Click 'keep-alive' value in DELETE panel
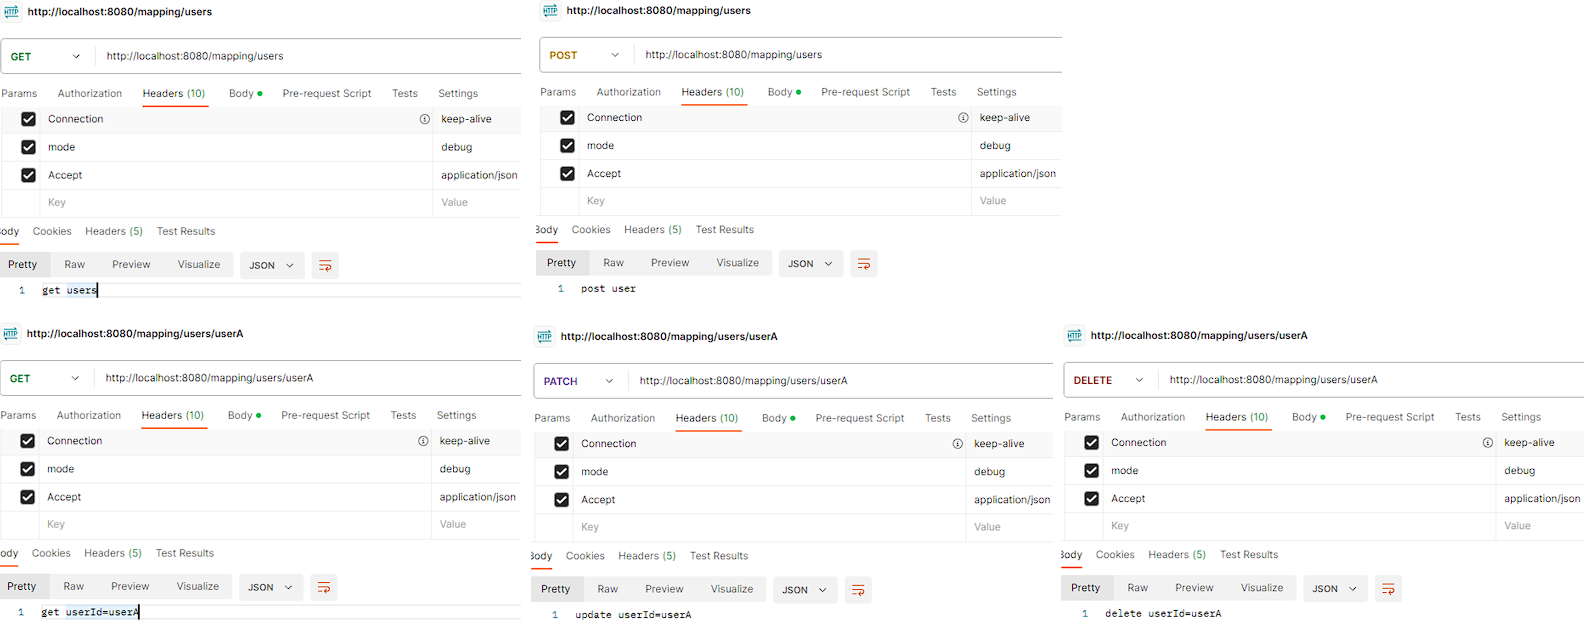Viewport: 1586px width, 624px height. [x=1529, y=443]
